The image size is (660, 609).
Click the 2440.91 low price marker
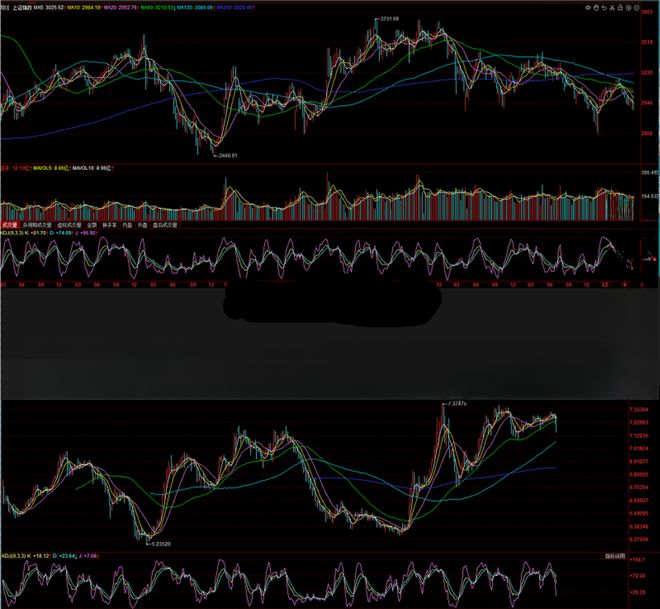tap(228, 155)
